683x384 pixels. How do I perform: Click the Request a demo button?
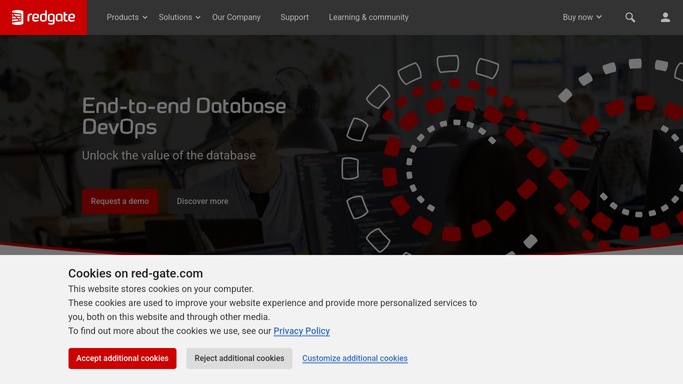[120, 201]
